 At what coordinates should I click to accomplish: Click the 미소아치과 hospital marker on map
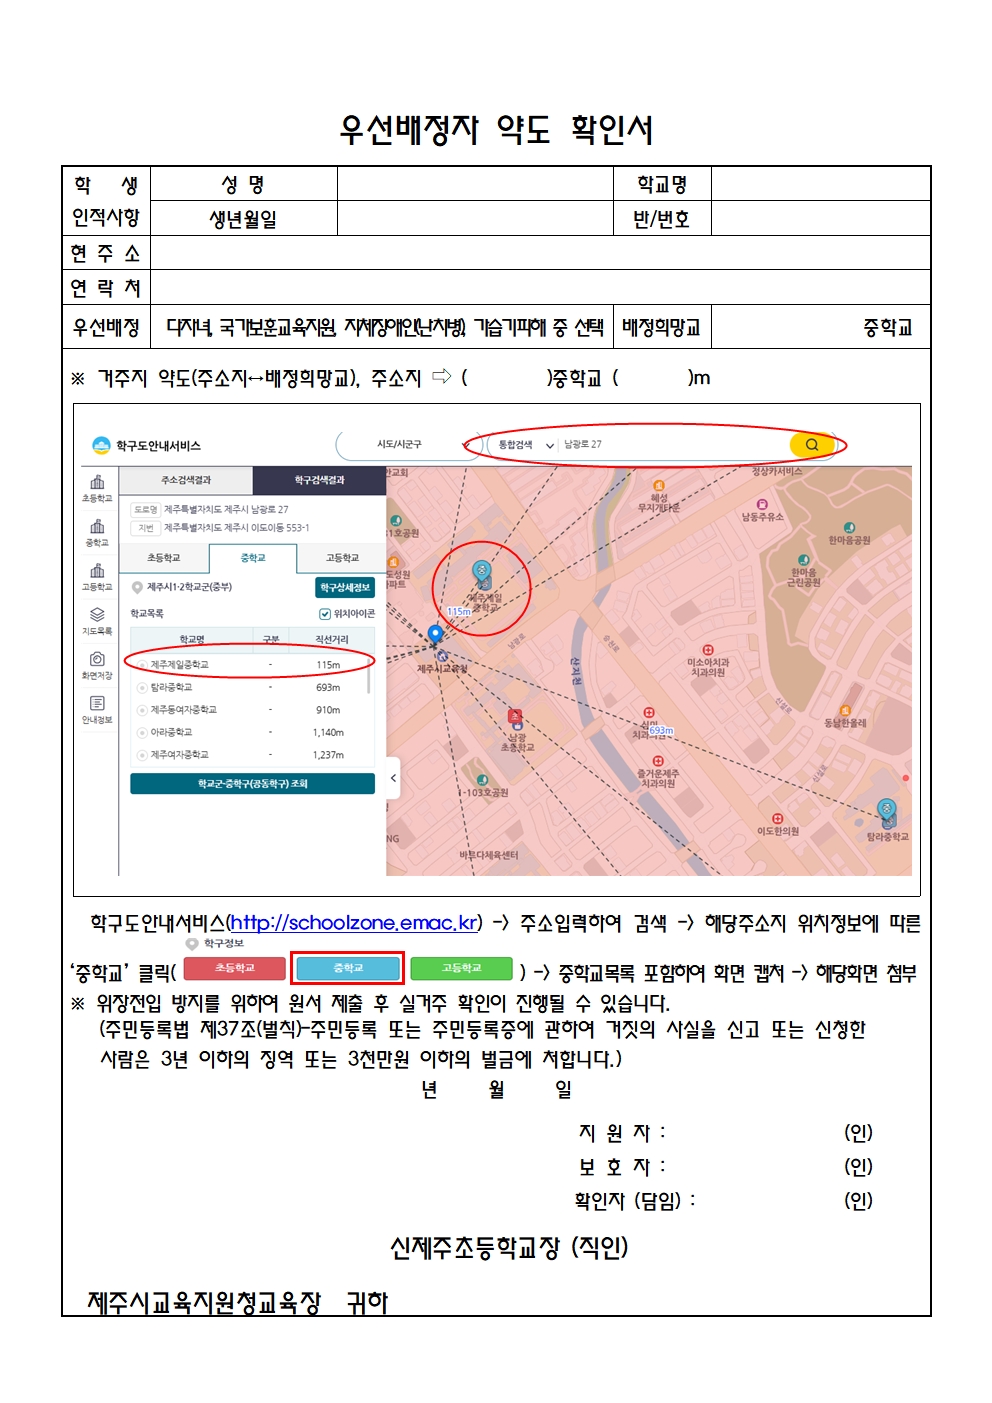(x=708, y=650)
